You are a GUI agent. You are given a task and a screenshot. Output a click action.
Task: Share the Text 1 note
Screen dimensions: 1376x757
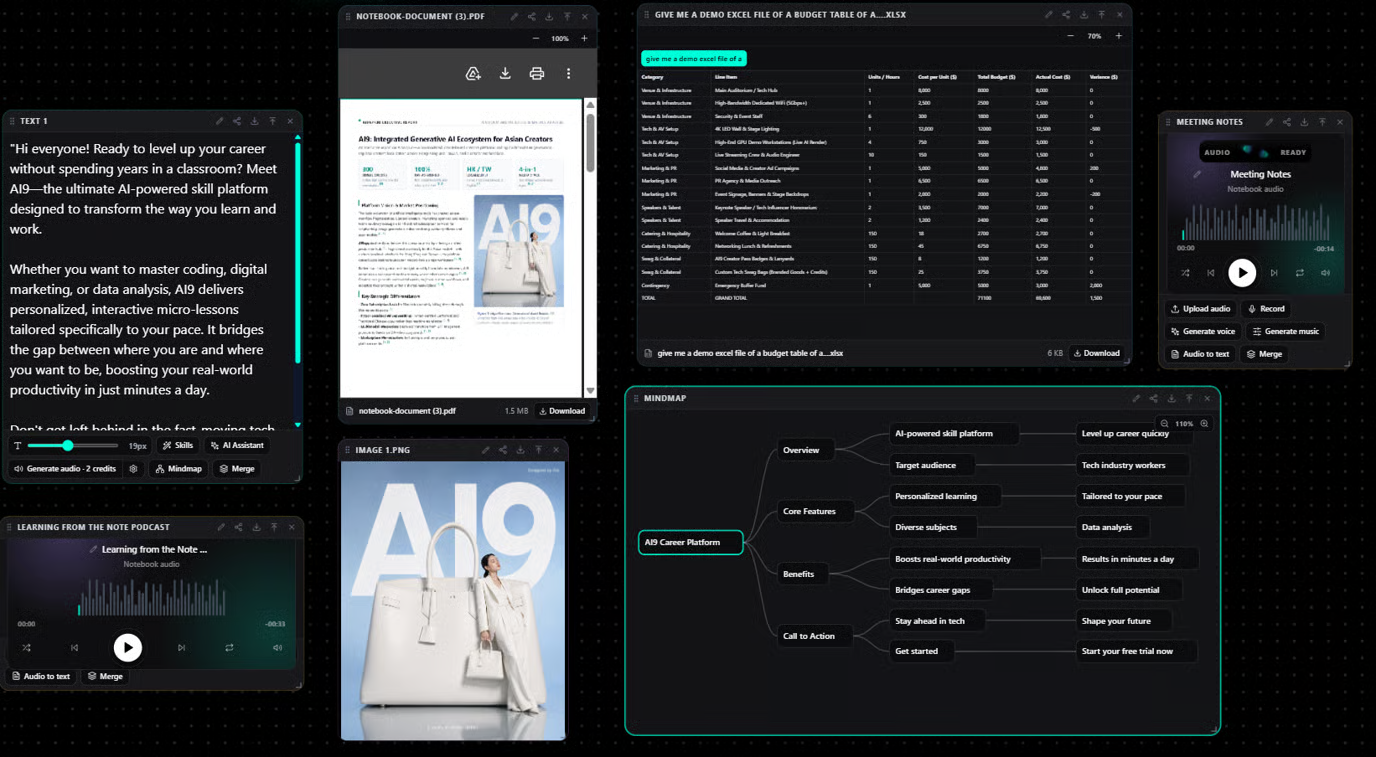tap(237, 121)
